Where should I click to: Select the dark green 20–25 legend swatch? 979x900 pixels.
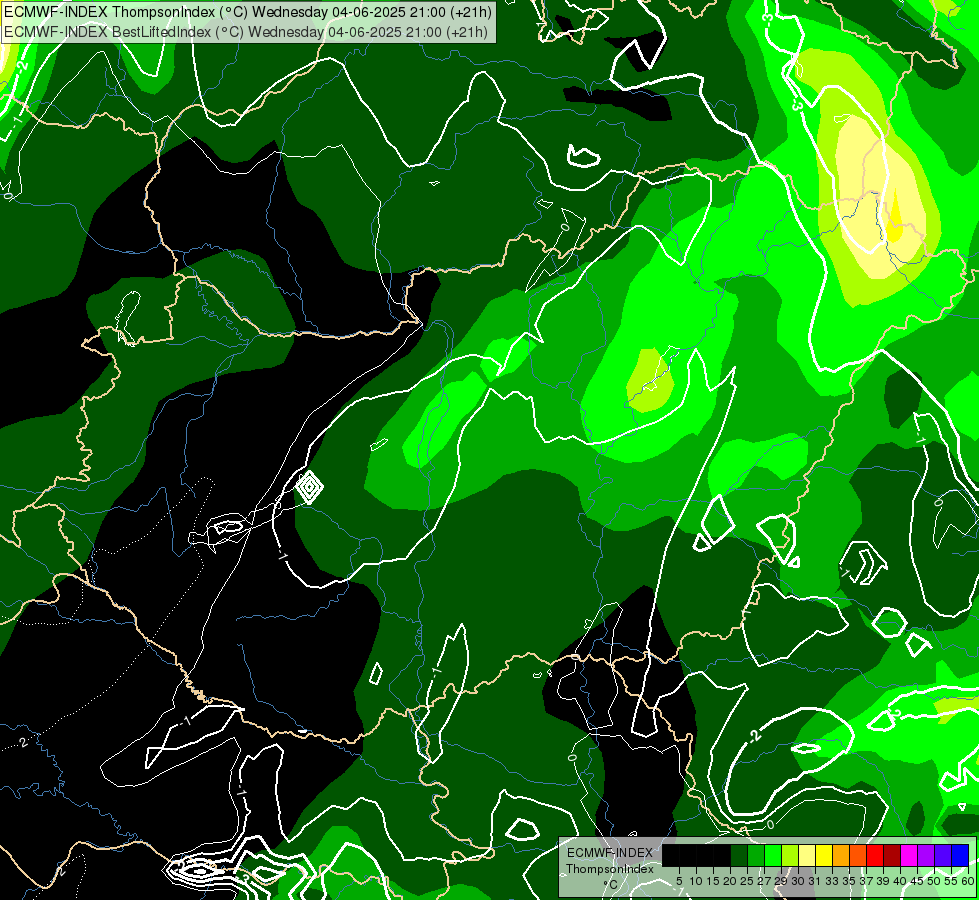pyautogui.click(x=739, y=855)
